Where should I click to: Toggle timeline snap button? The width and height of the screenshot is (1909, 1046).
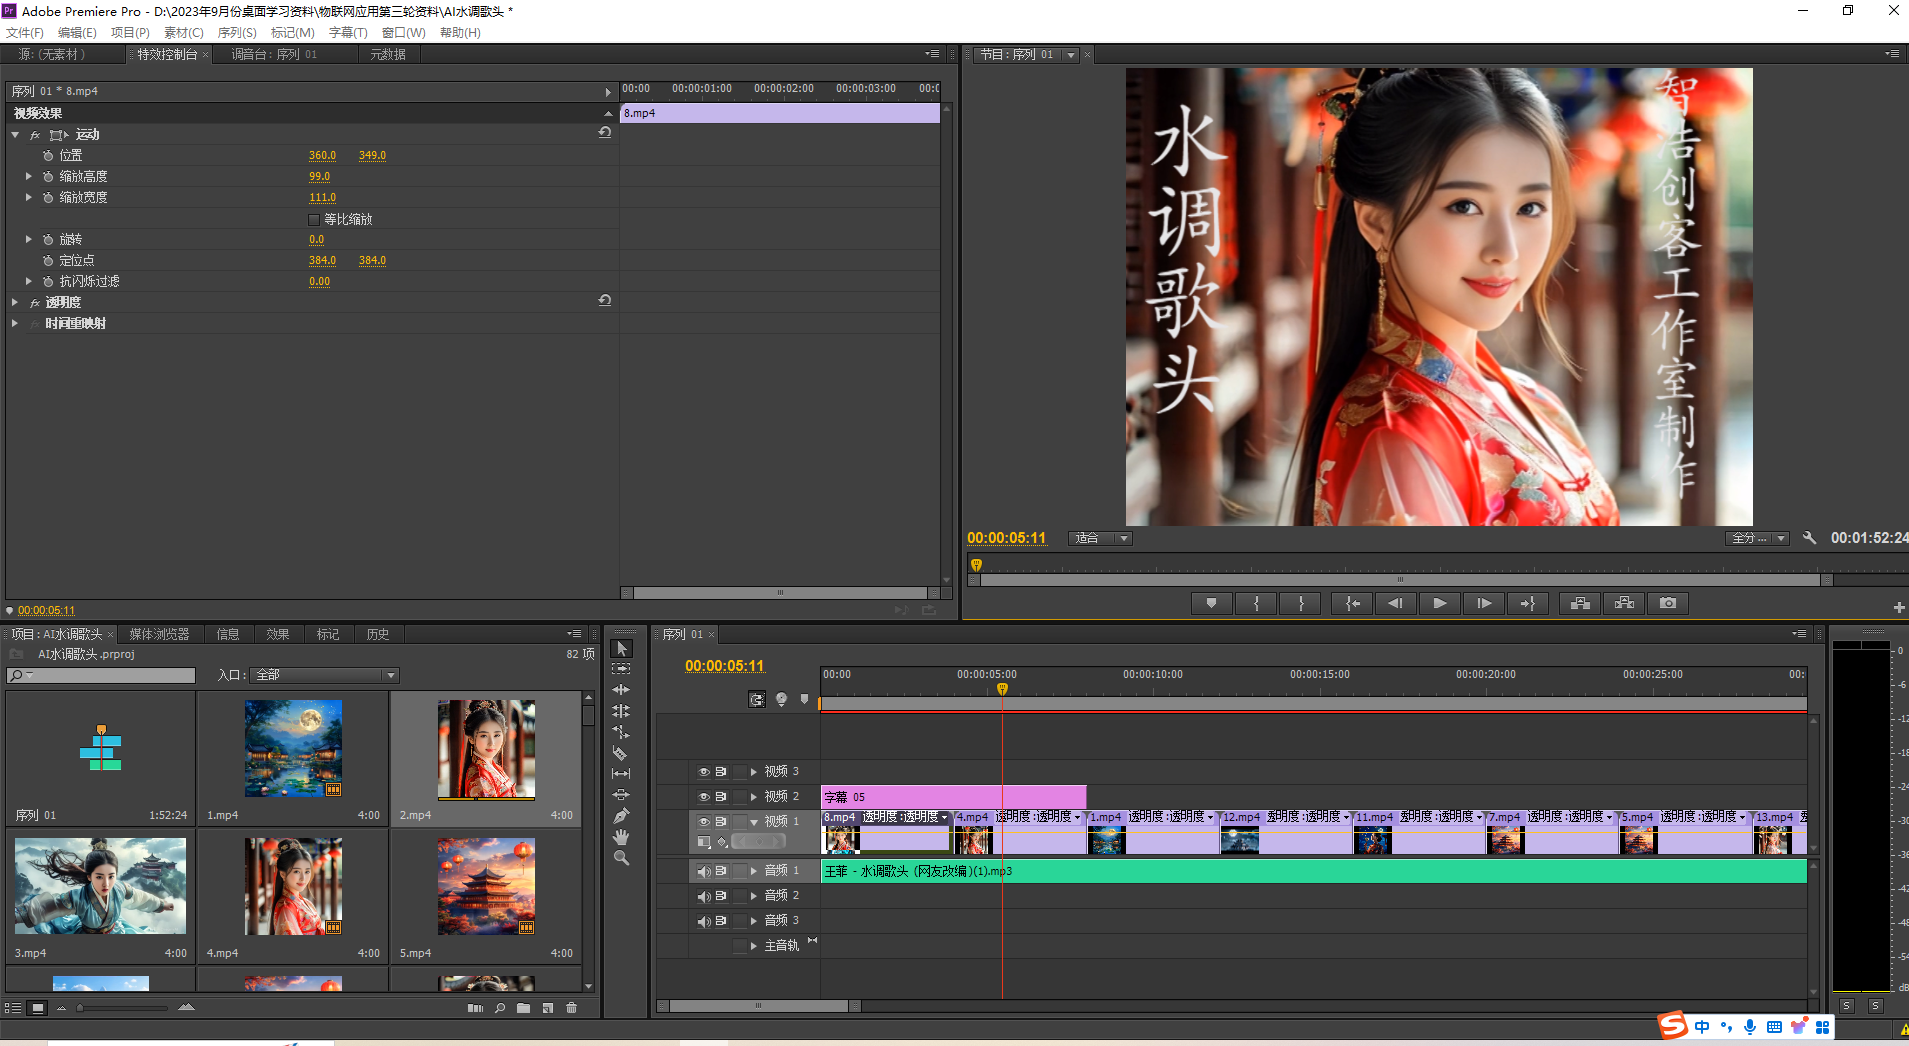(x=757, y=700)
